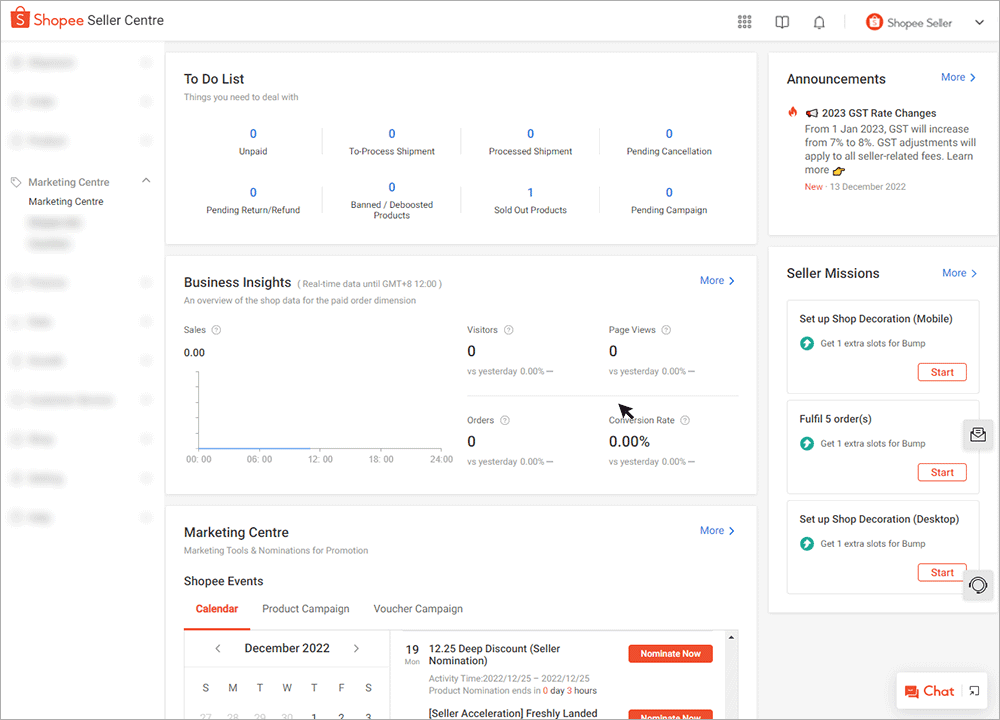Click the megaphone icon beside GST announcement
The width and height of the screenshot is (1000, 720).
pos(811,113)
